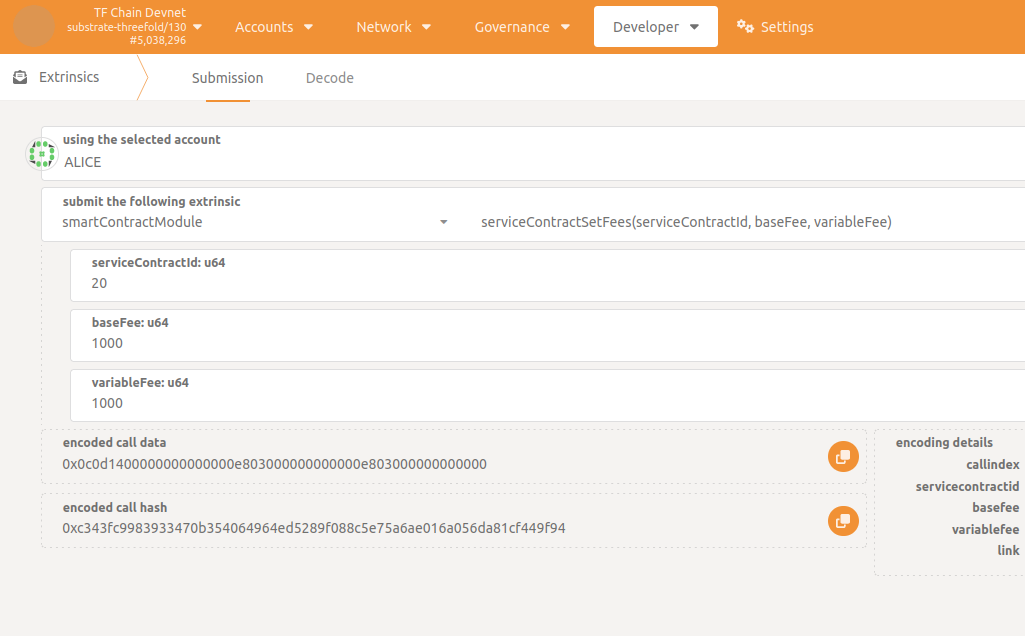Open Settings via the gears icon
The width and height of the screenshot is (1025, 636).
(x=745, y=27)
